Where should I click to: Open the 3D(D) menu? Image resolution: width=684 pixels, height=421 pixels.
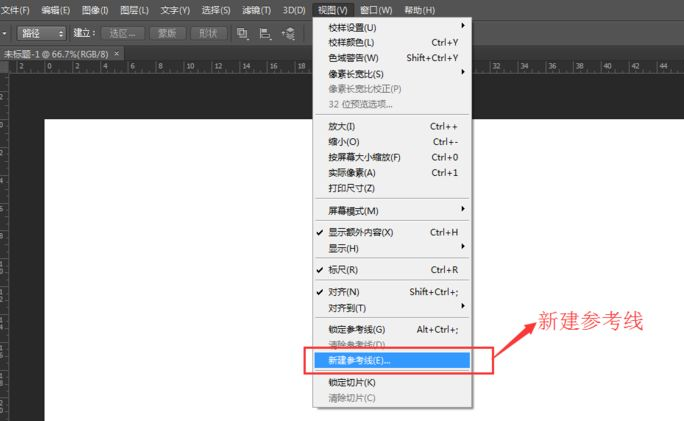click(294, 10)
